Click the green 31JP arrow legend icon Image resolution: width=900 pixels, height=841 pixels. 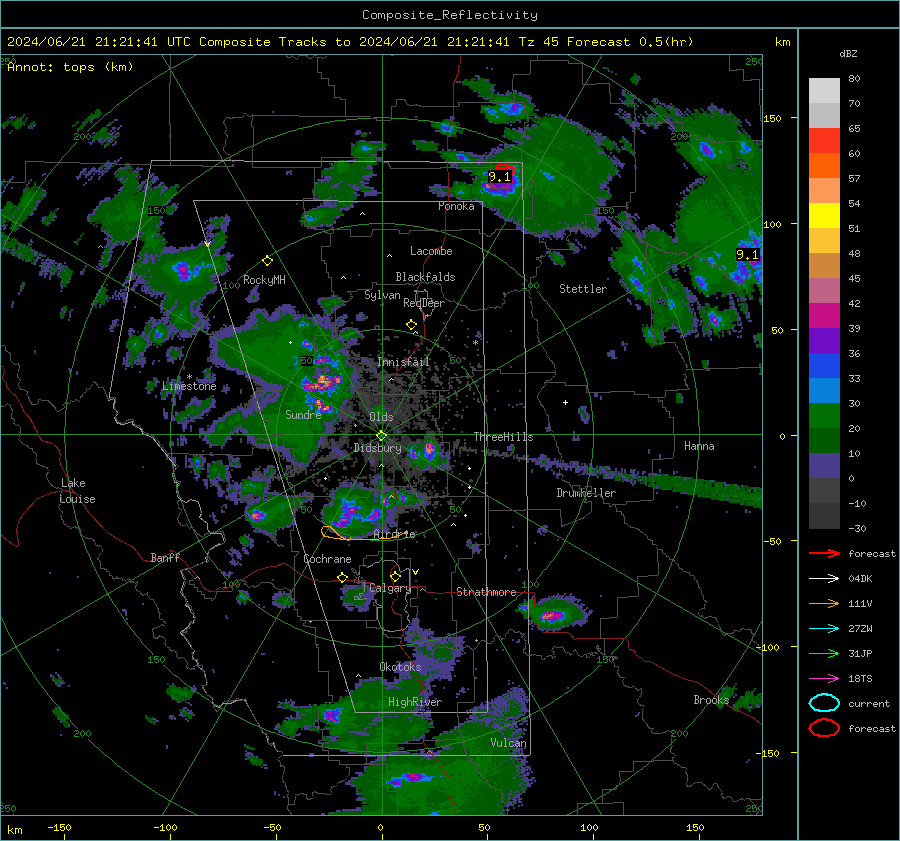(x=824, y=653)
